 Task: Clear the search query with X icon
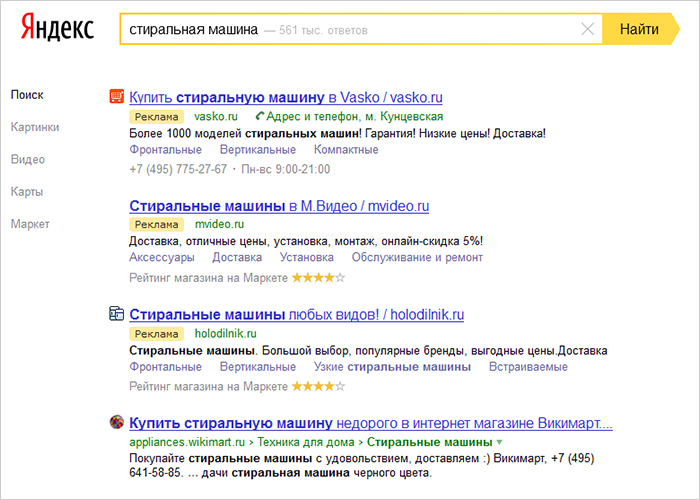coord(587,29)
